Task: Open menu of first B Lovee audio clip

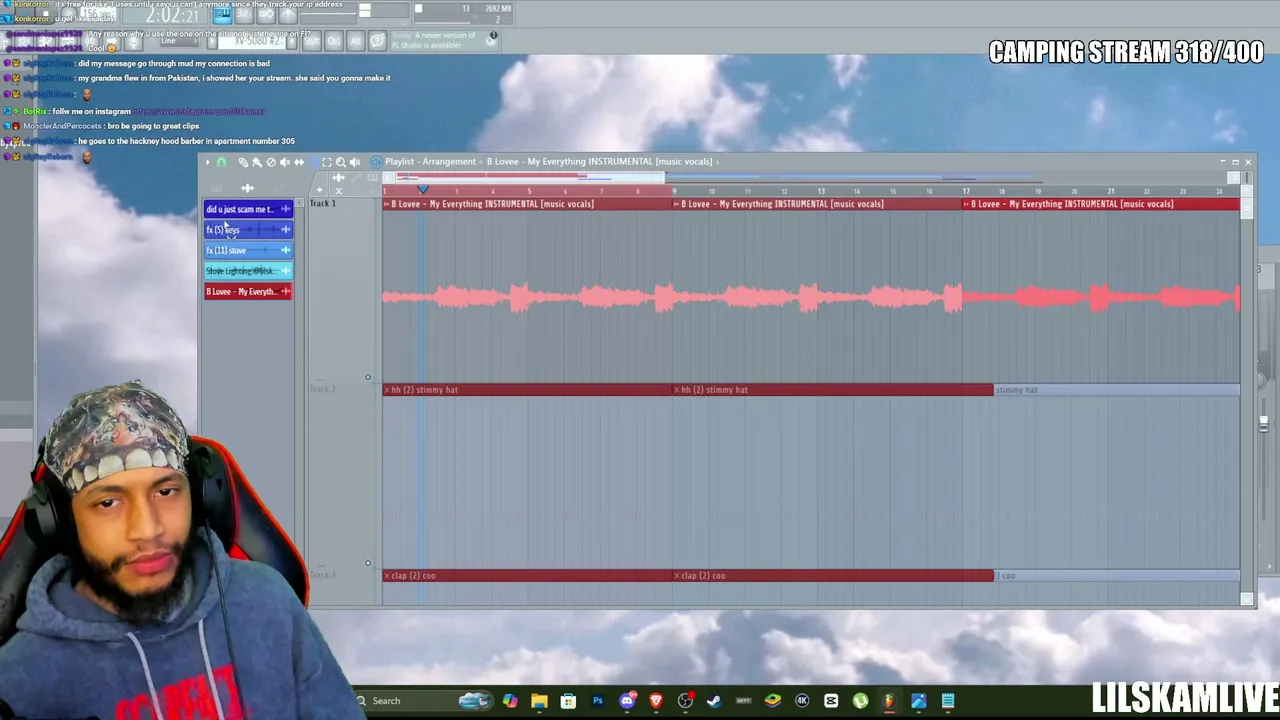Action: coord(387,204)
